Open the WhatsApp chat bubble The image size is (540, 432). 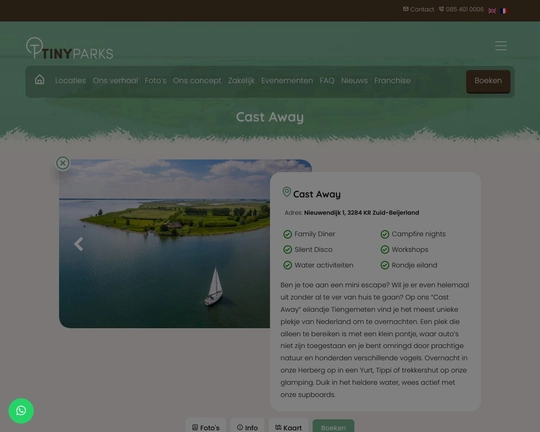(x=21, y=411)
